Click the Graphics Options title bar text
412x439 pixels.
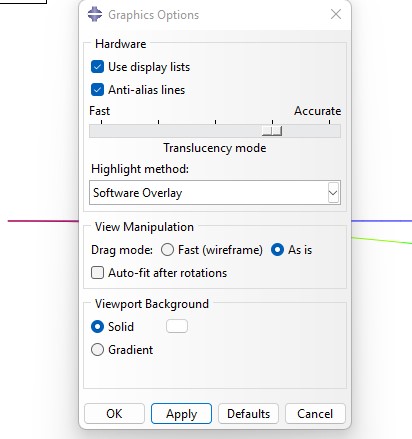(x=154, y=15)
